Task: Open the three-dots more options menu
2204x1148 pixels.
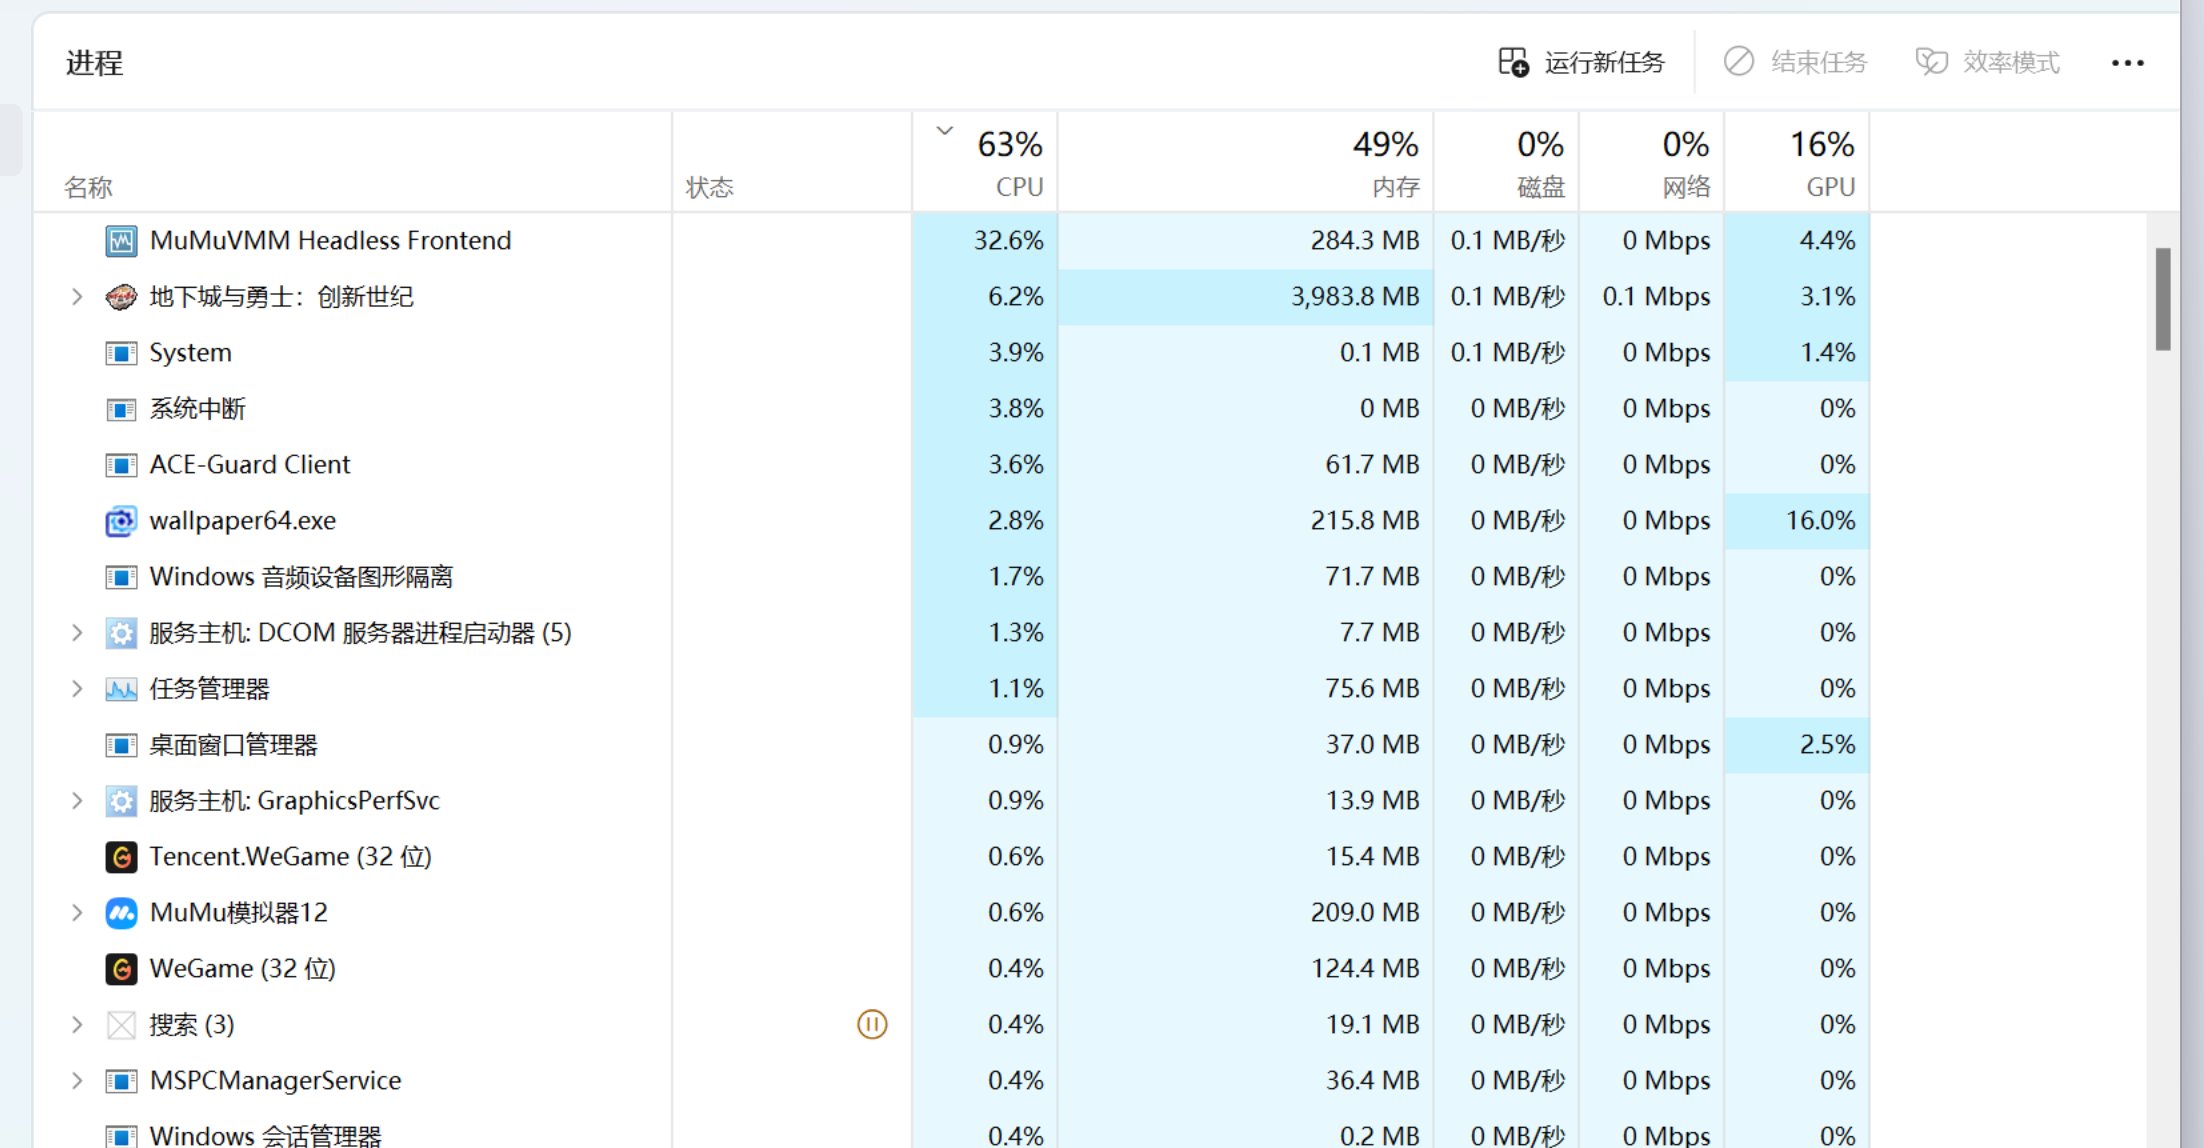Action: pyautogui.click(x=2127, y=63)
